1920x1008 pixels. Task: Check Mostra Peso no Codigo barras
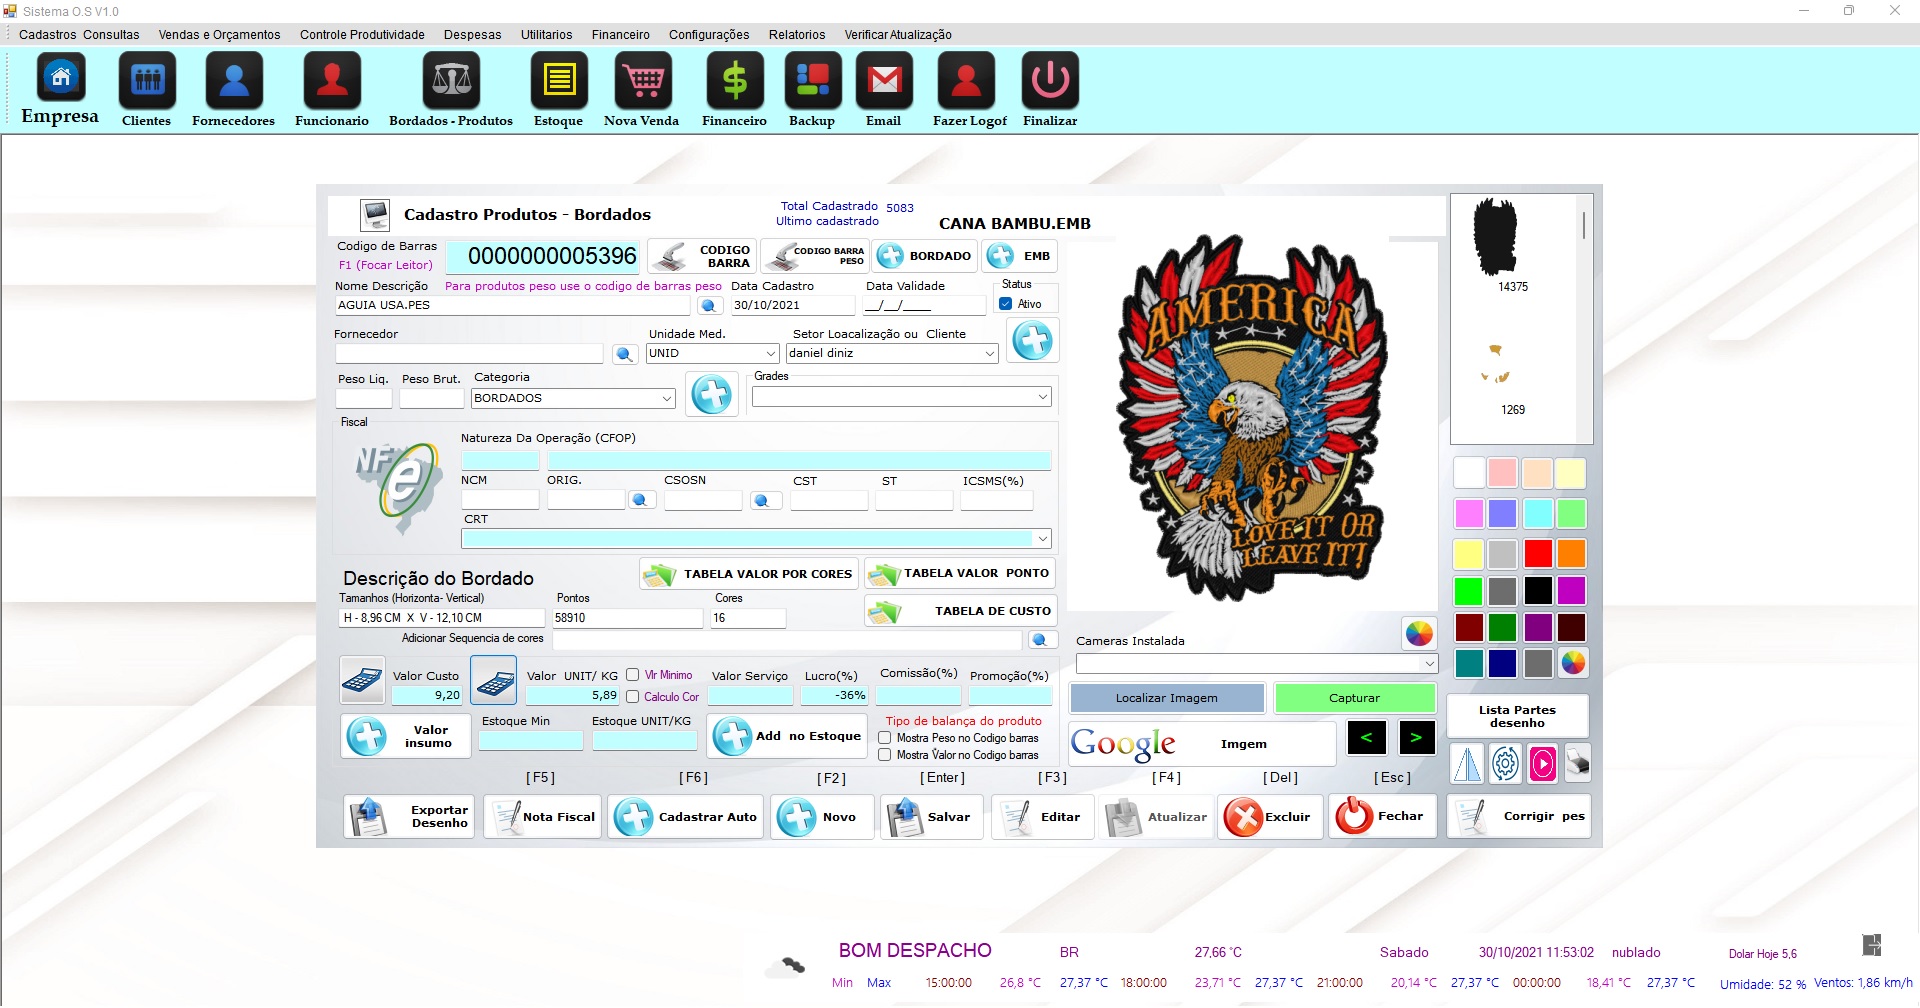point(885,738)
